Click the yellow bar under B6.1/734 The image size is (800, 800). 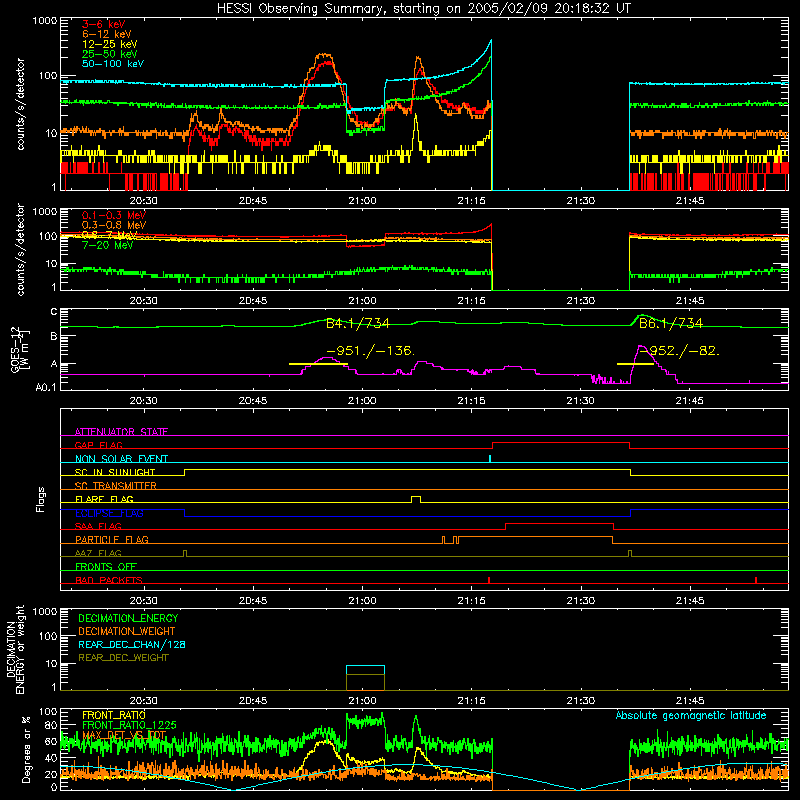(635, 364)
